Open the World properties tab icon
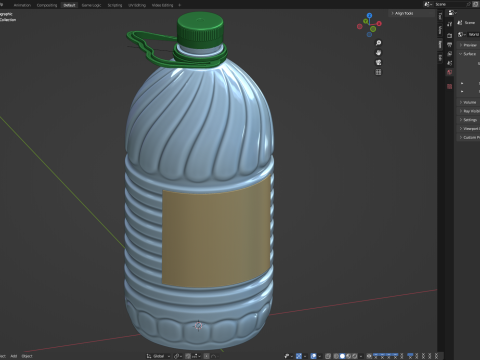 pyautogui.click(x=450, y=72)
